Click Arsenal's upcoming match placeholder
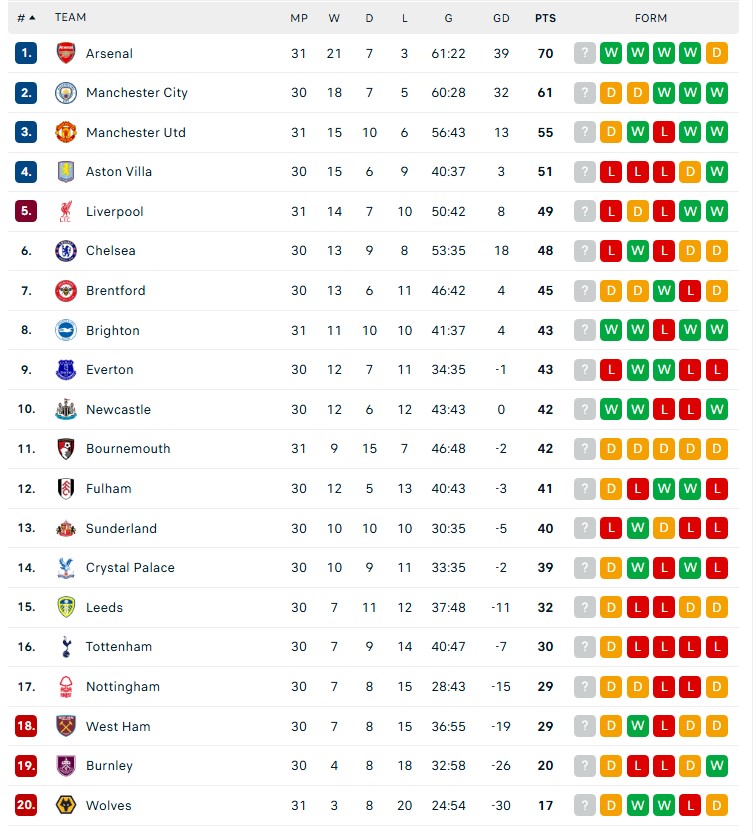 coord(584,53)
